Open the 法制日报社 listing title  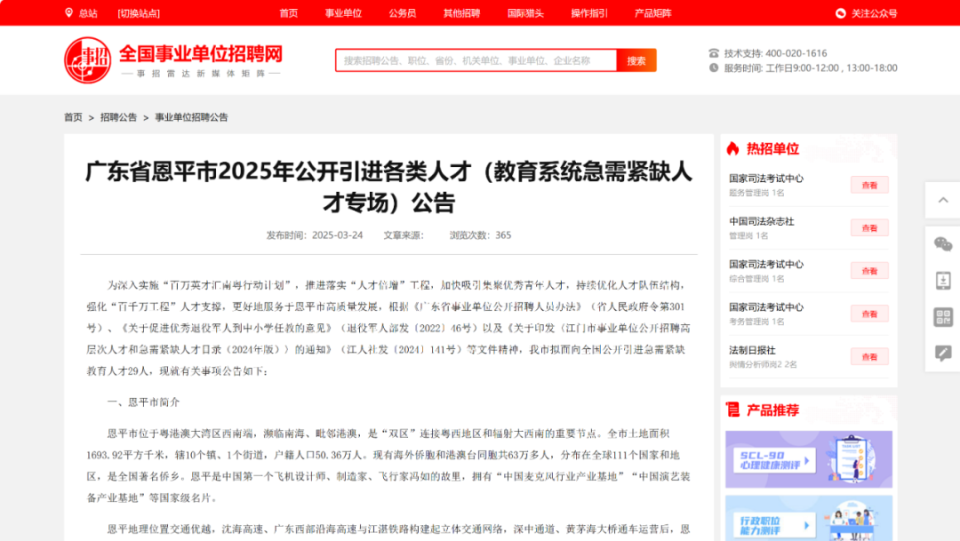click(x=752, y=350)
